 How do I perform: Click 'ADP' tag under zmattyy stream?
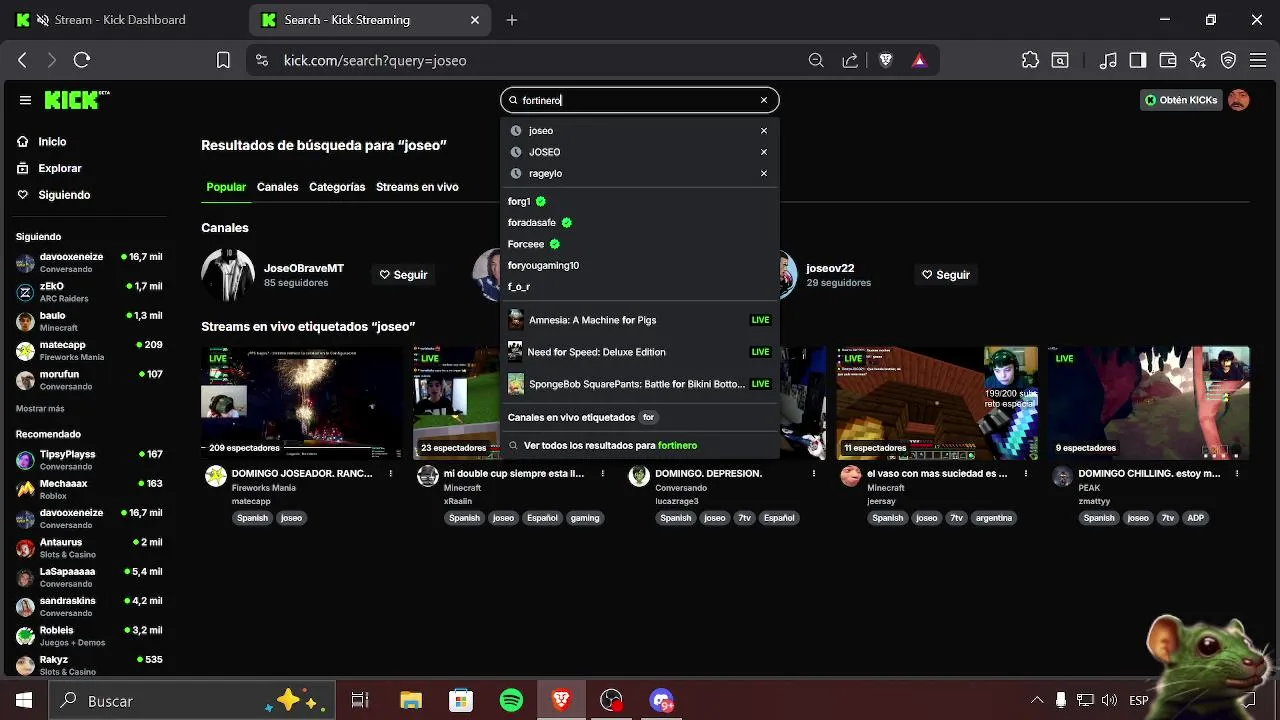tap(1196, 518)
